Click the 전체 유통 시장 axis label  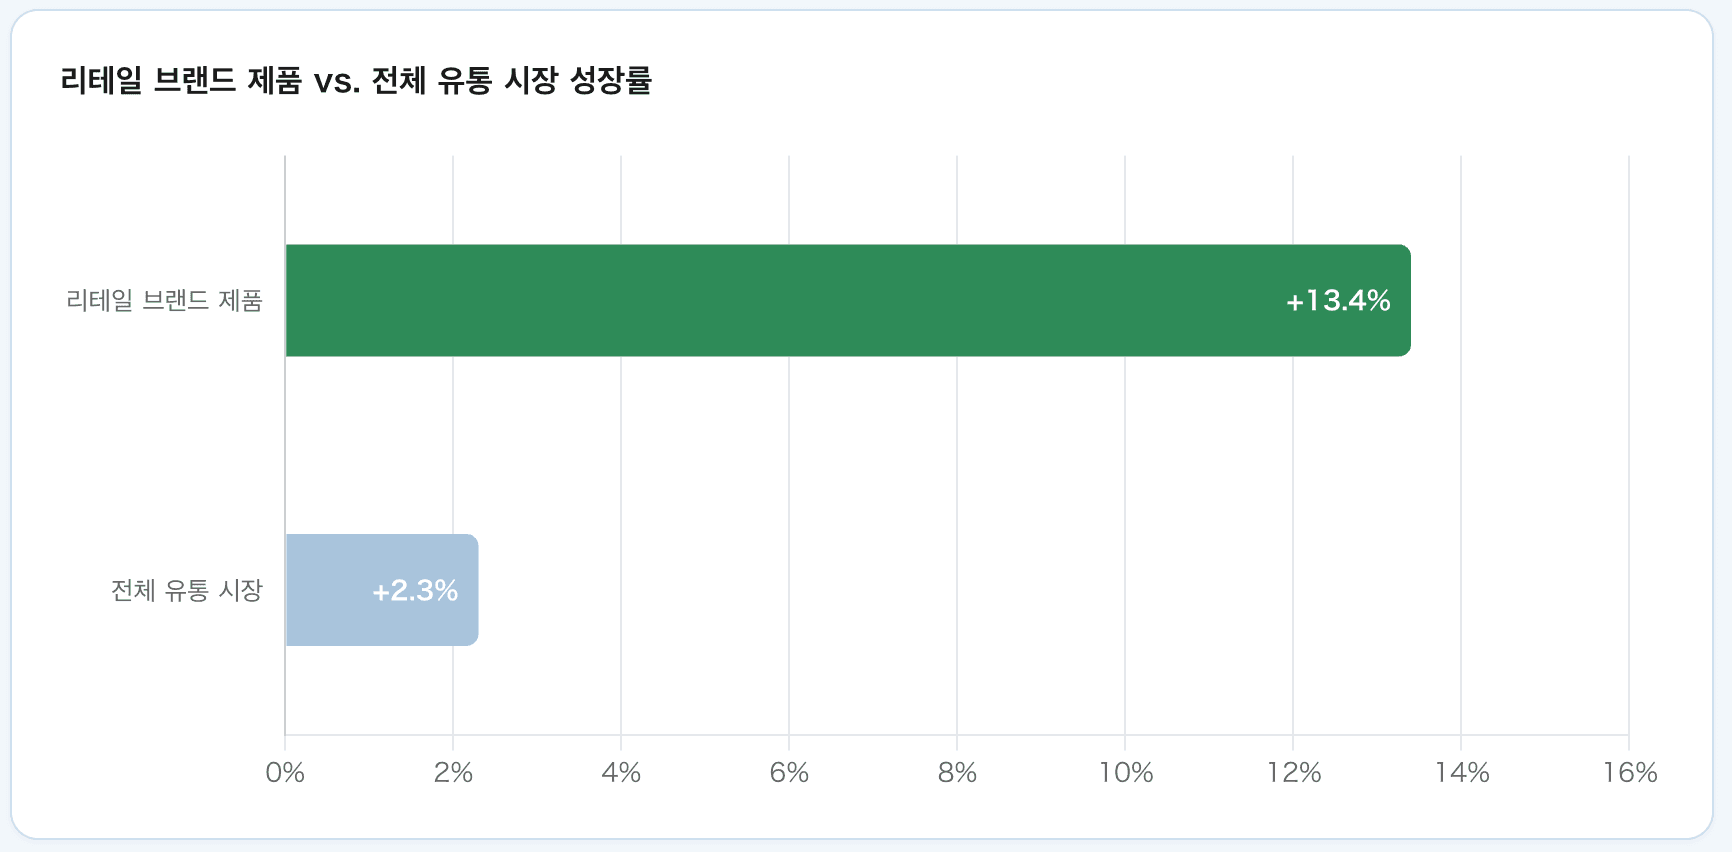tap(187, 590)
